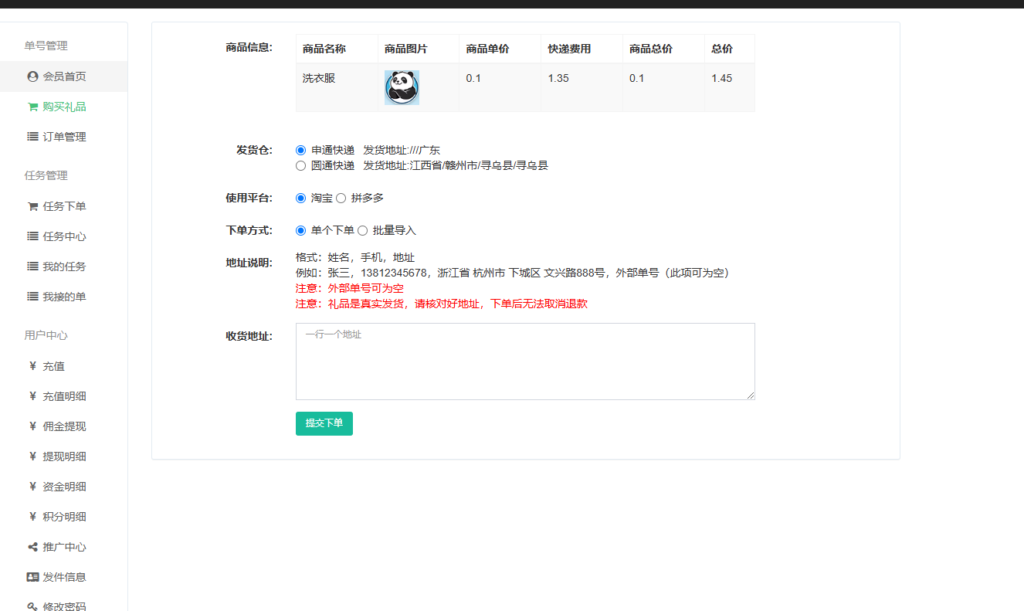Image resolution: width=1024 pixels, height=611 pixels.
Task: Click the 充值 yen icon in sidebar
Action: [x=33, y=365]
